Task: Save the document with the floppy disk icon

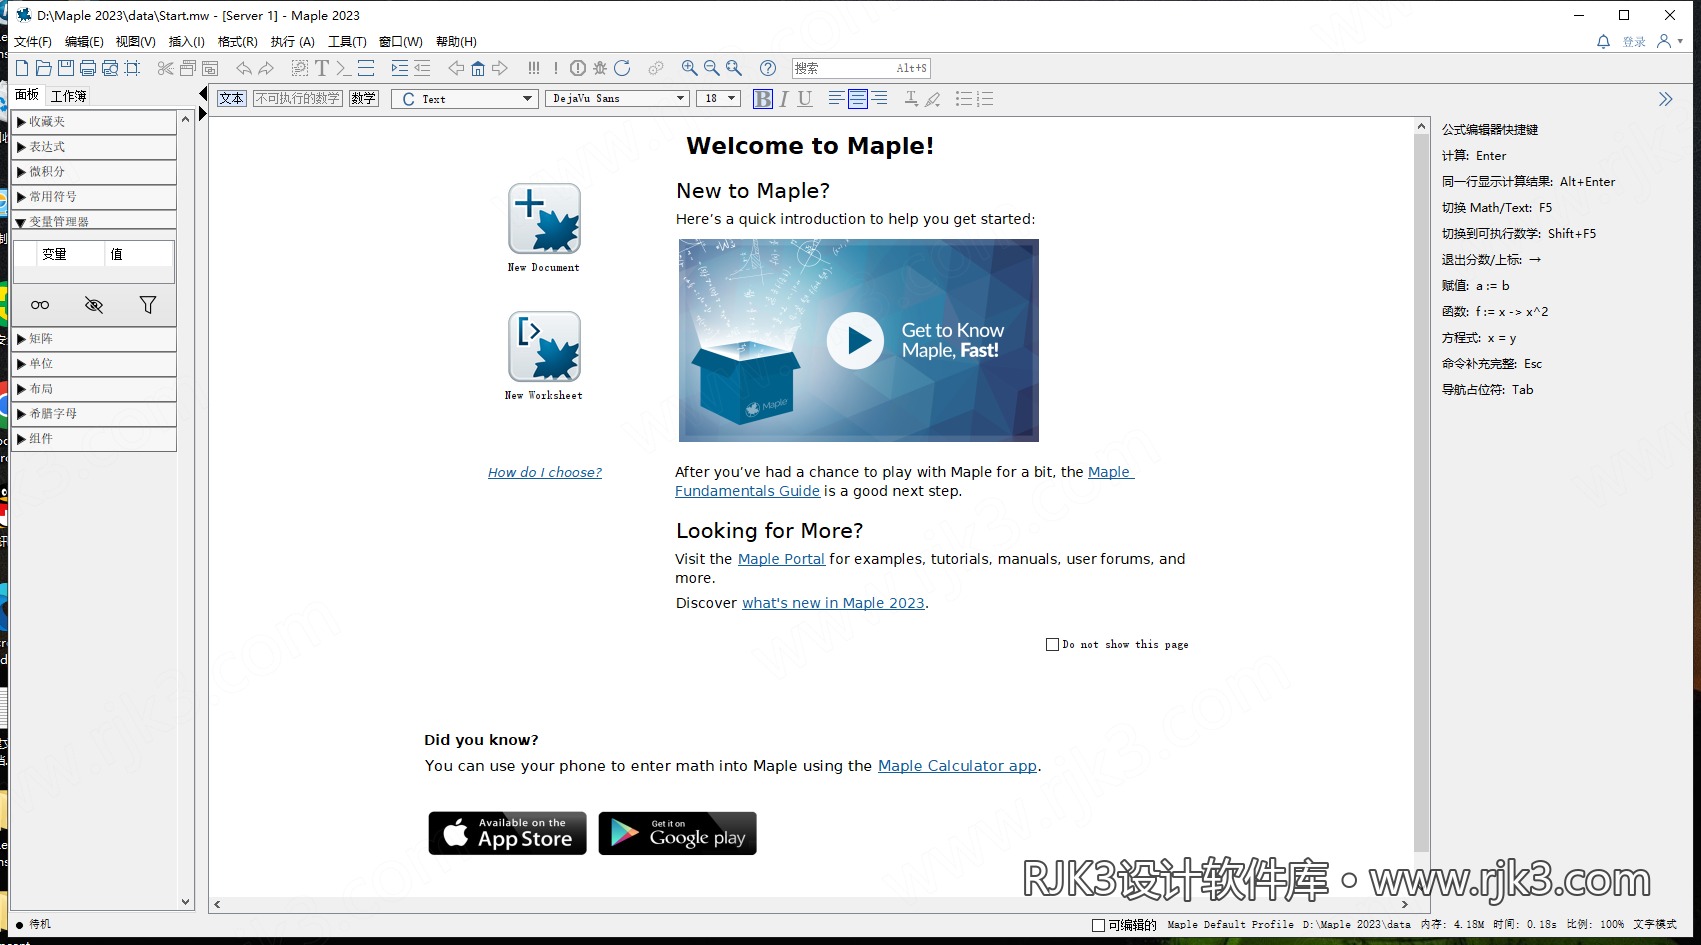Action: 65,68
